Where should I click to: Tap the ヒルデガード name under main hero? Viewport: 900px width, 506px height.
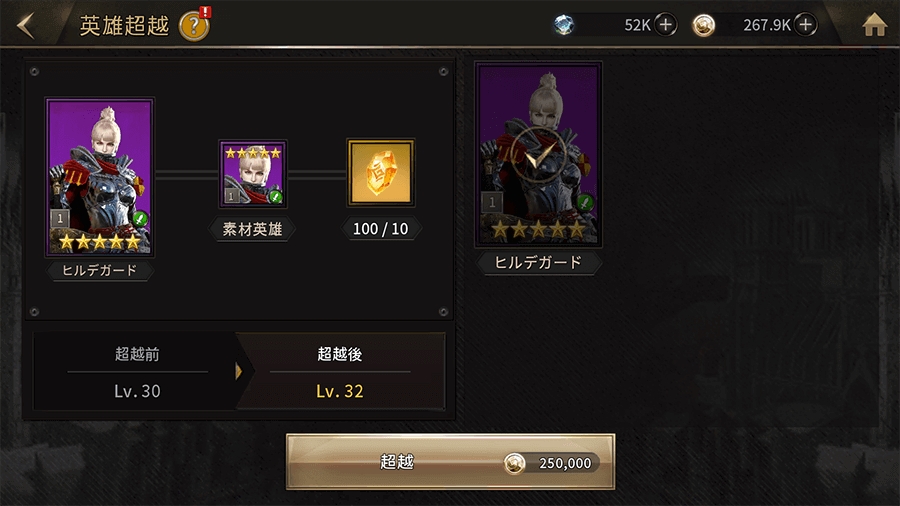(x=100, y=270)
